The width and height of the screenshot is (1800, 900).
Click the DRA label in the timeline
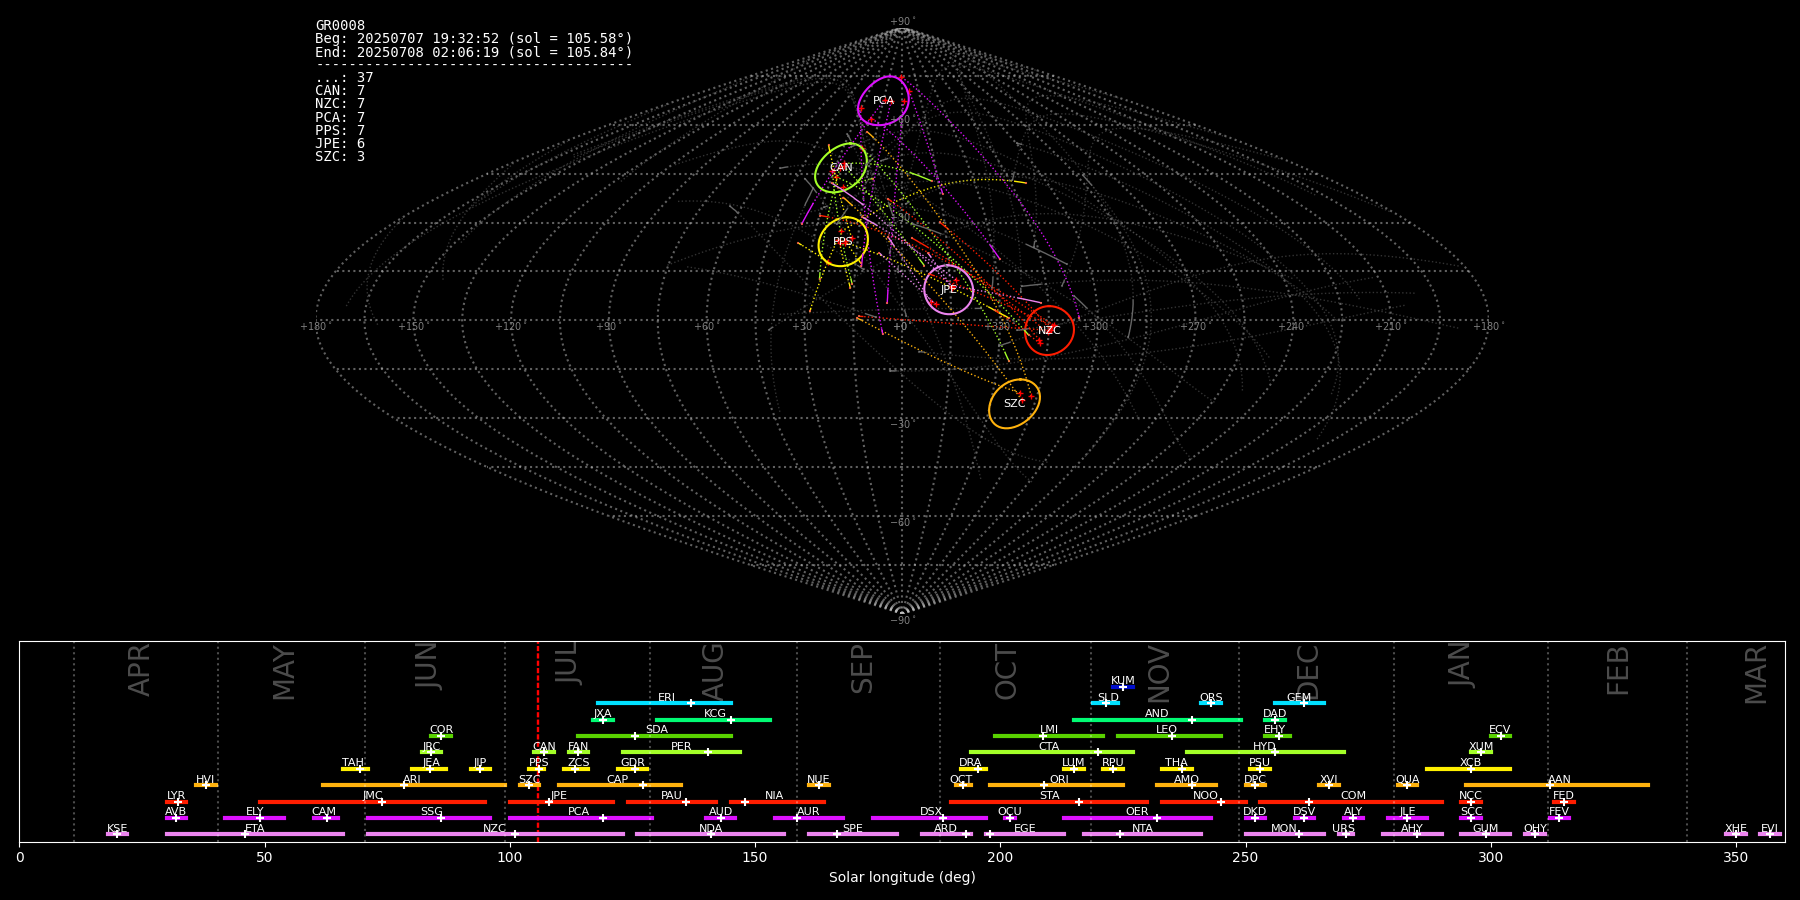(970, 762)
